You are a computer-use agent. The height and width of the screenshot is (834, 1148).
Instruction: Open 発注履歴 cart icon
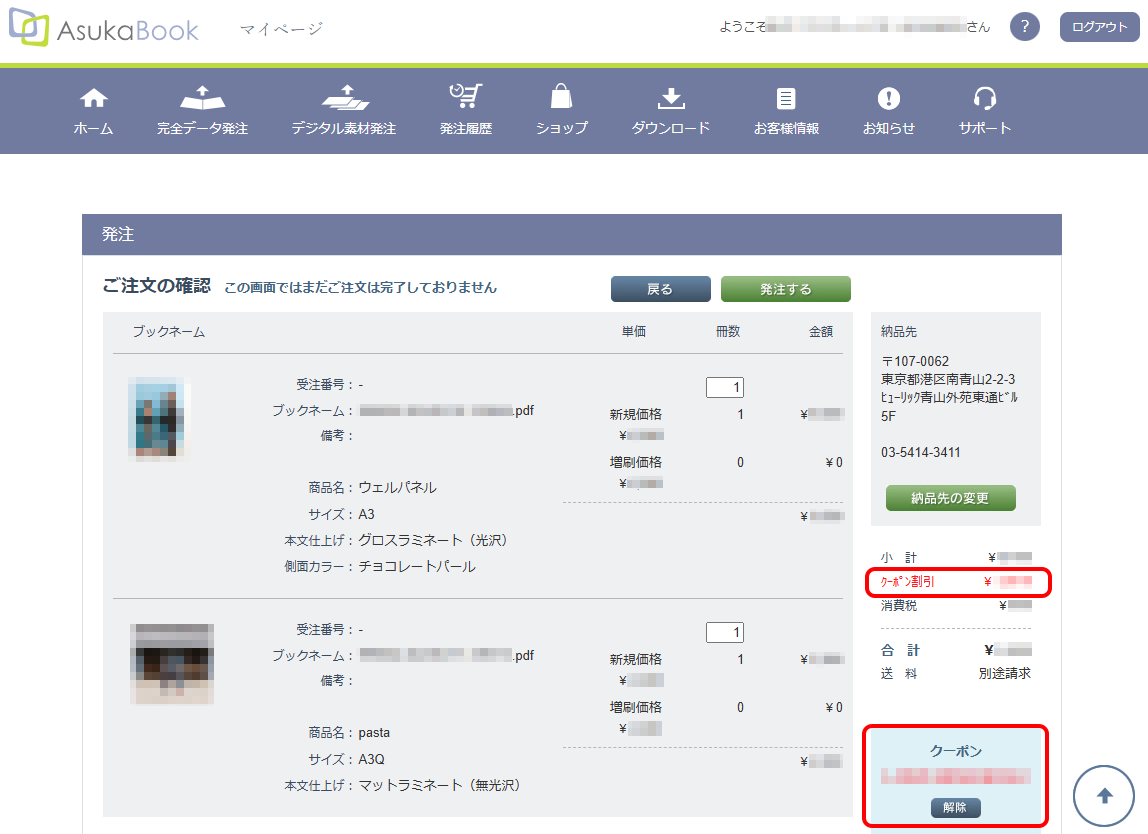(x=466, y=96)
